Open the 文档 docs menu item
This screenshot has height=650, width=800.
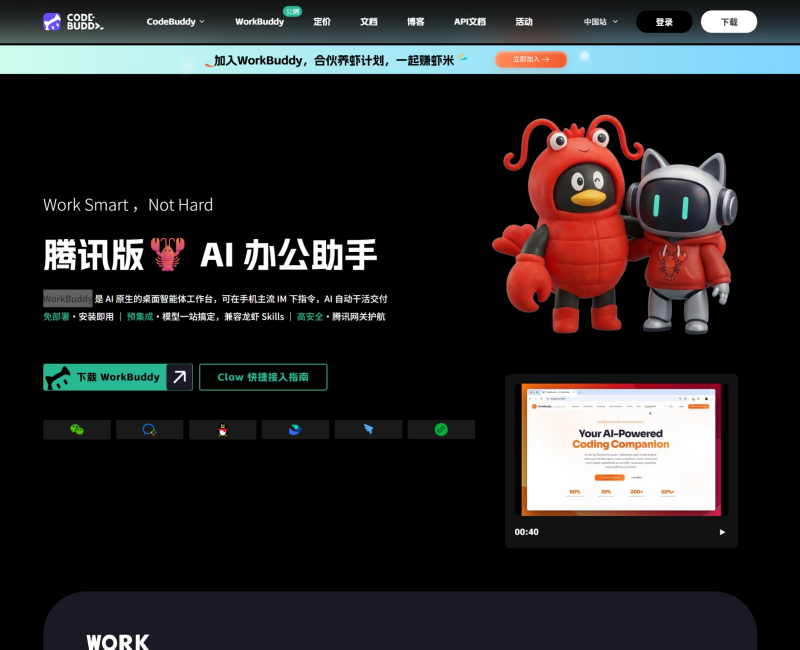coord(369,21)
